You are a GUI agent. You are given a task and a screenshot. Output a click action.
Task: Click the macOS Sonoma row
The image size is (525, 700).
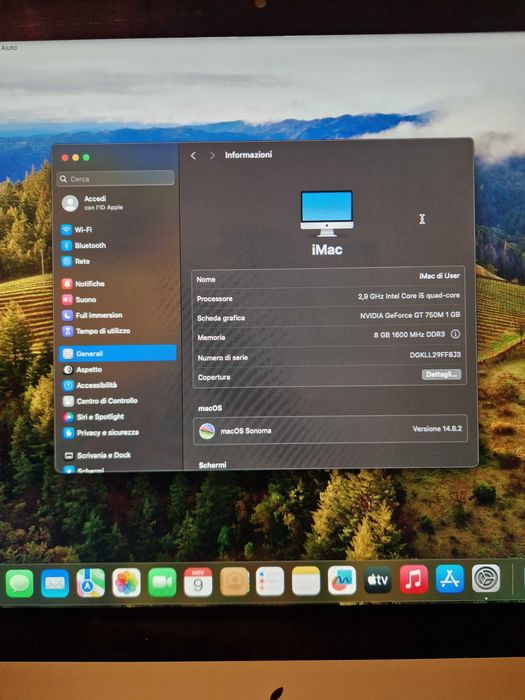pyautogui.click(x=330, y=430)
